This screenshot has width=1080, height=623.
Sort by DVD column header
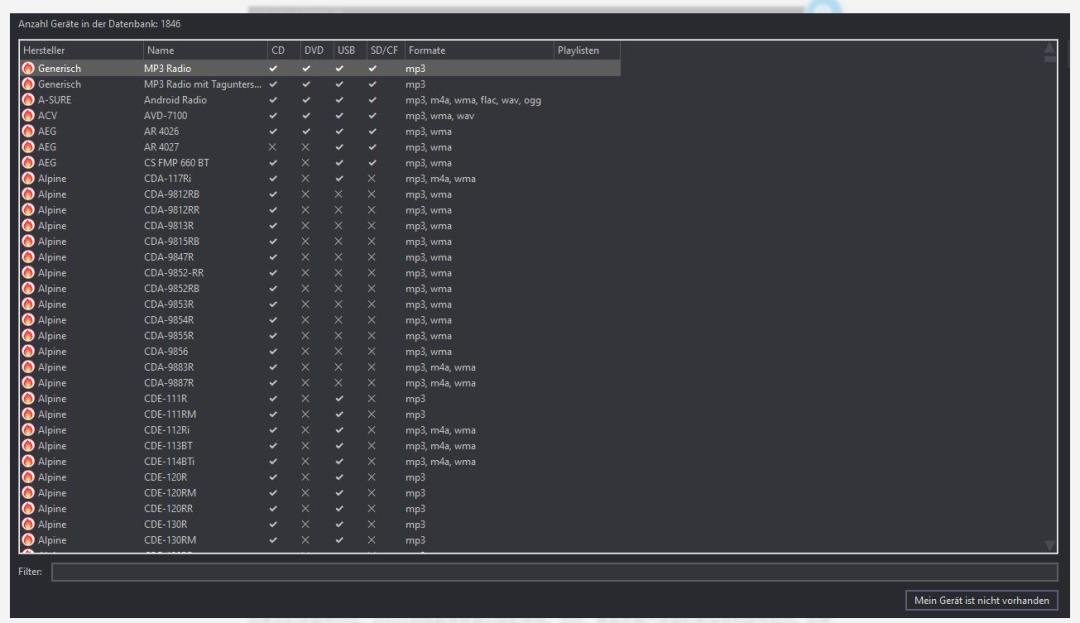click(317, 50)
